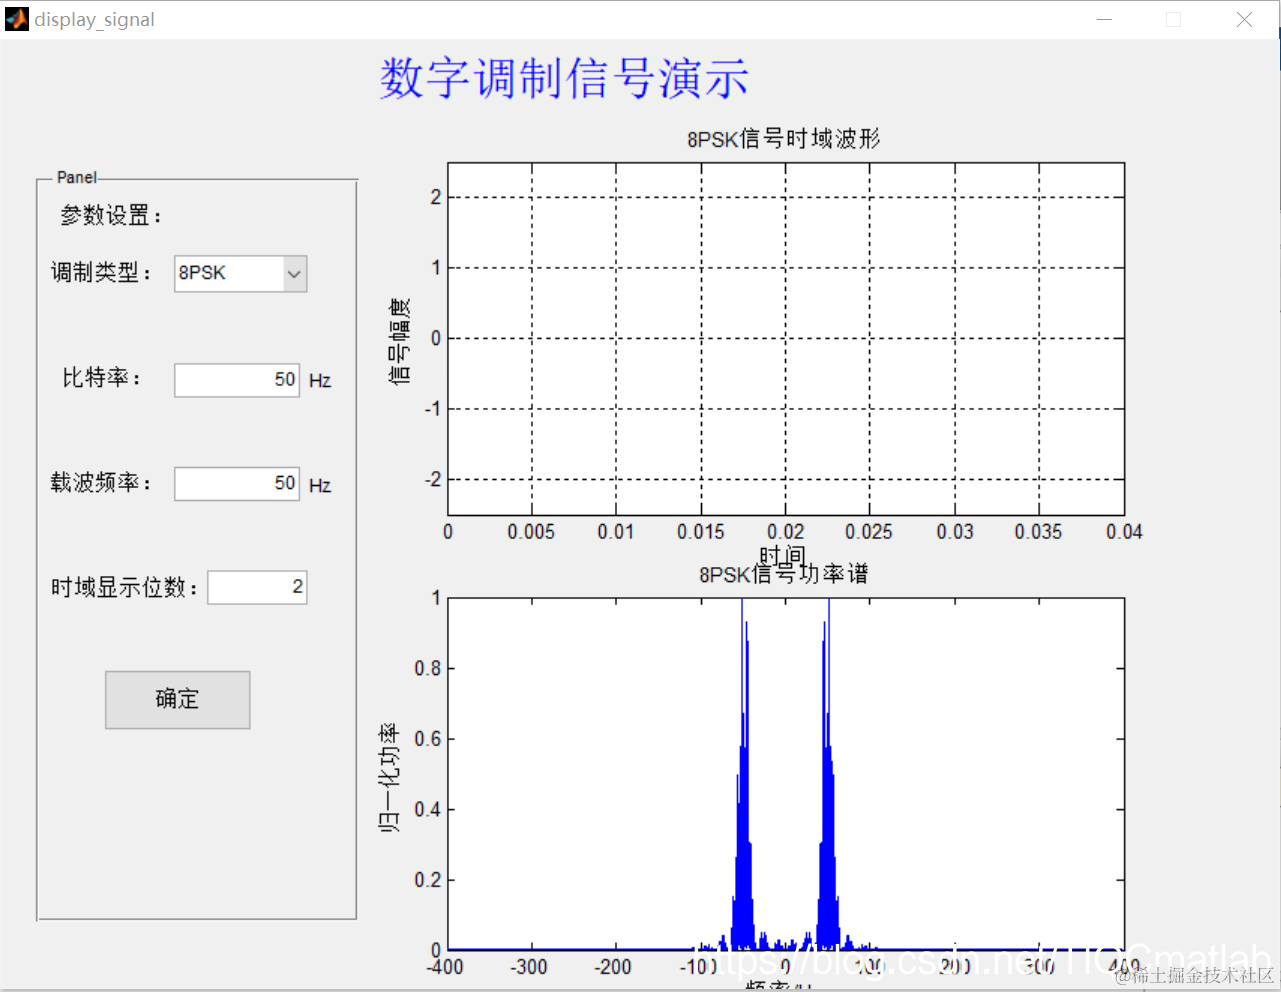Image resolution: width=1281 pixels, height=992 pixels.
Task: Click the disabled maximize window icon
Action: tap(1174, 20)
